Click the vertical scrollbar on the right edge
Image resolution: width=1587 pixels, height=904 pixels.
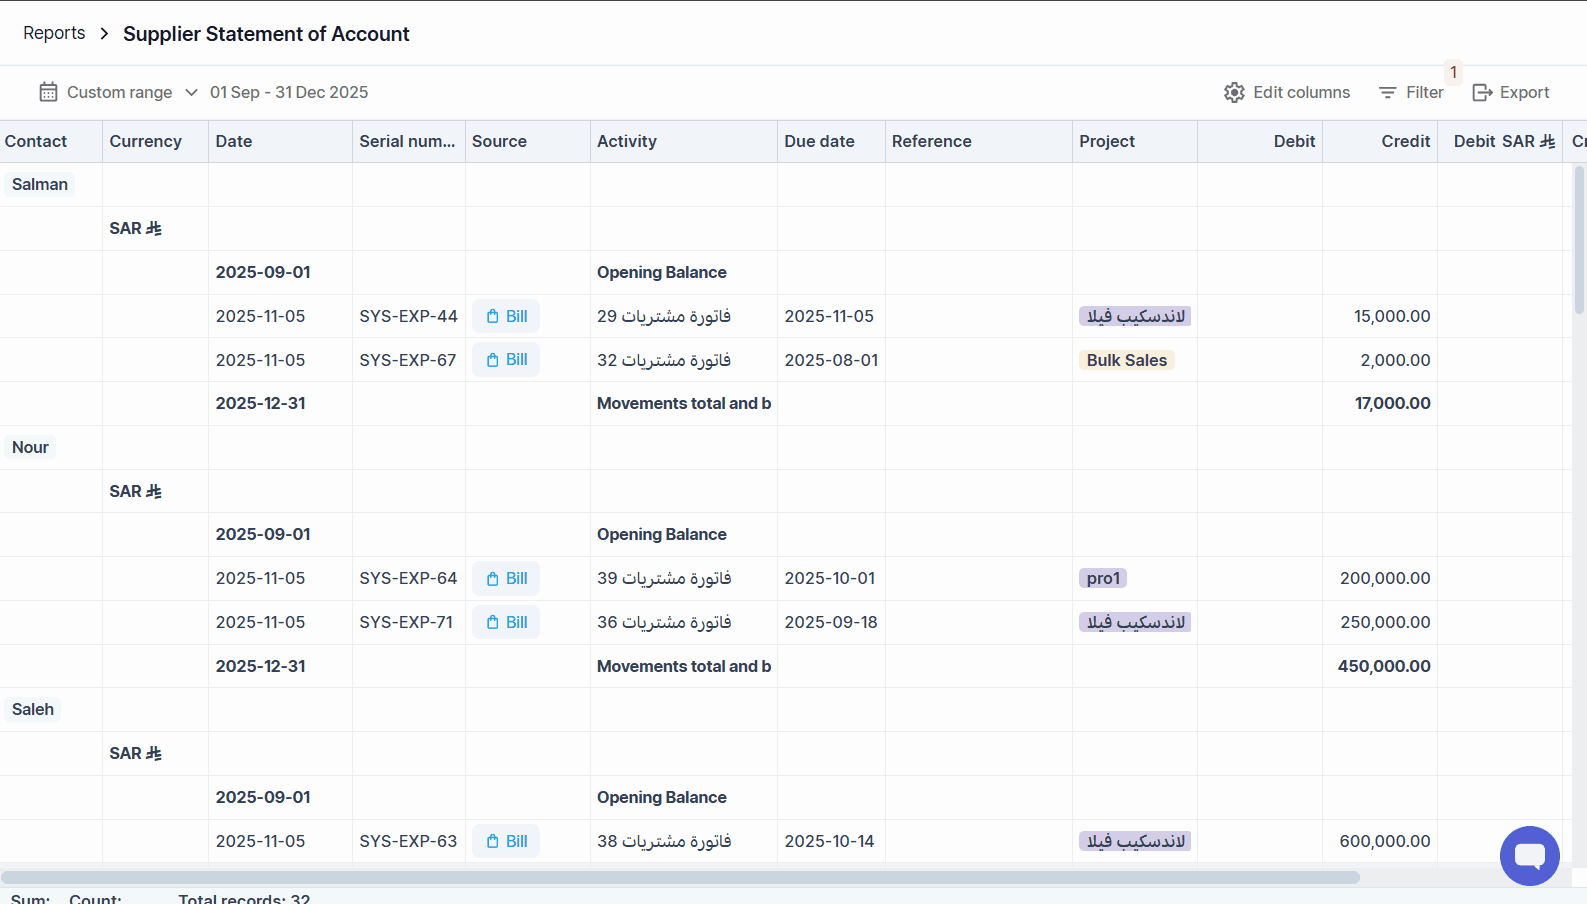click(x=1580, y=240)
